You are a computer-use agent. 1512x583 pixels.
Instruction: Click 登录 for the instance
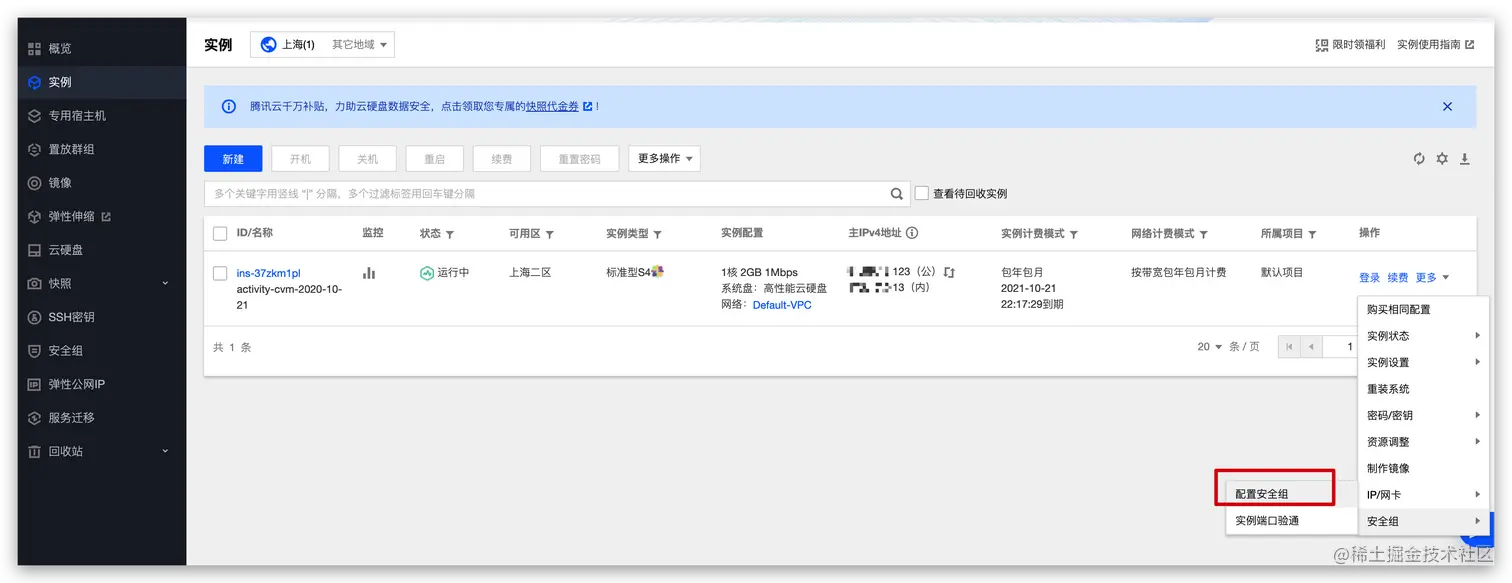1370,278
